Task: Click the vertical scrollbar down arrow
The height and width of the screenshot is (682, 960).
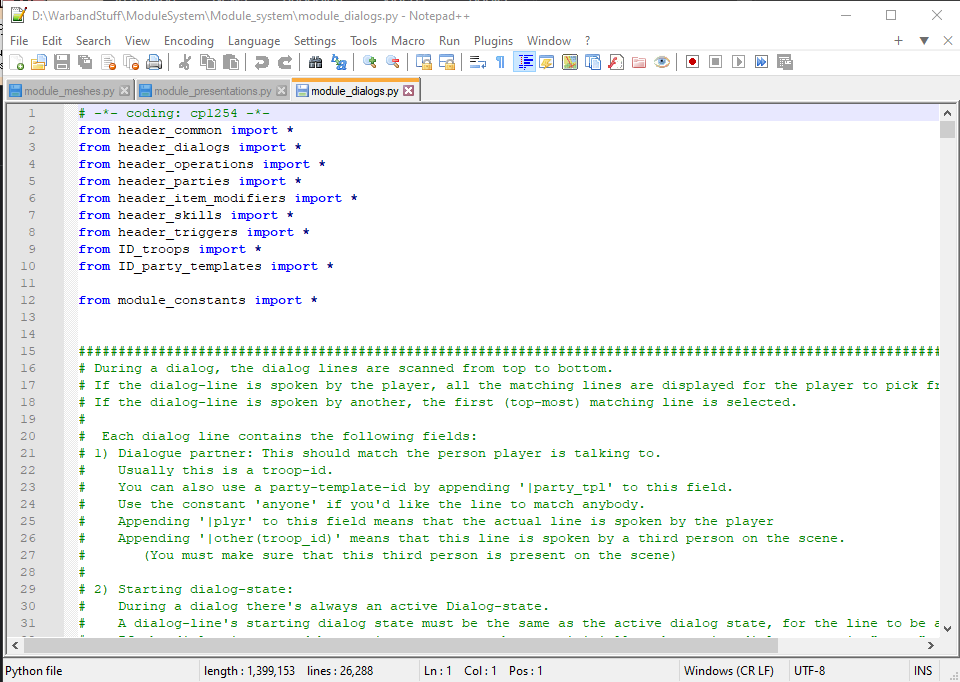Action: click(x=947, y=628)
